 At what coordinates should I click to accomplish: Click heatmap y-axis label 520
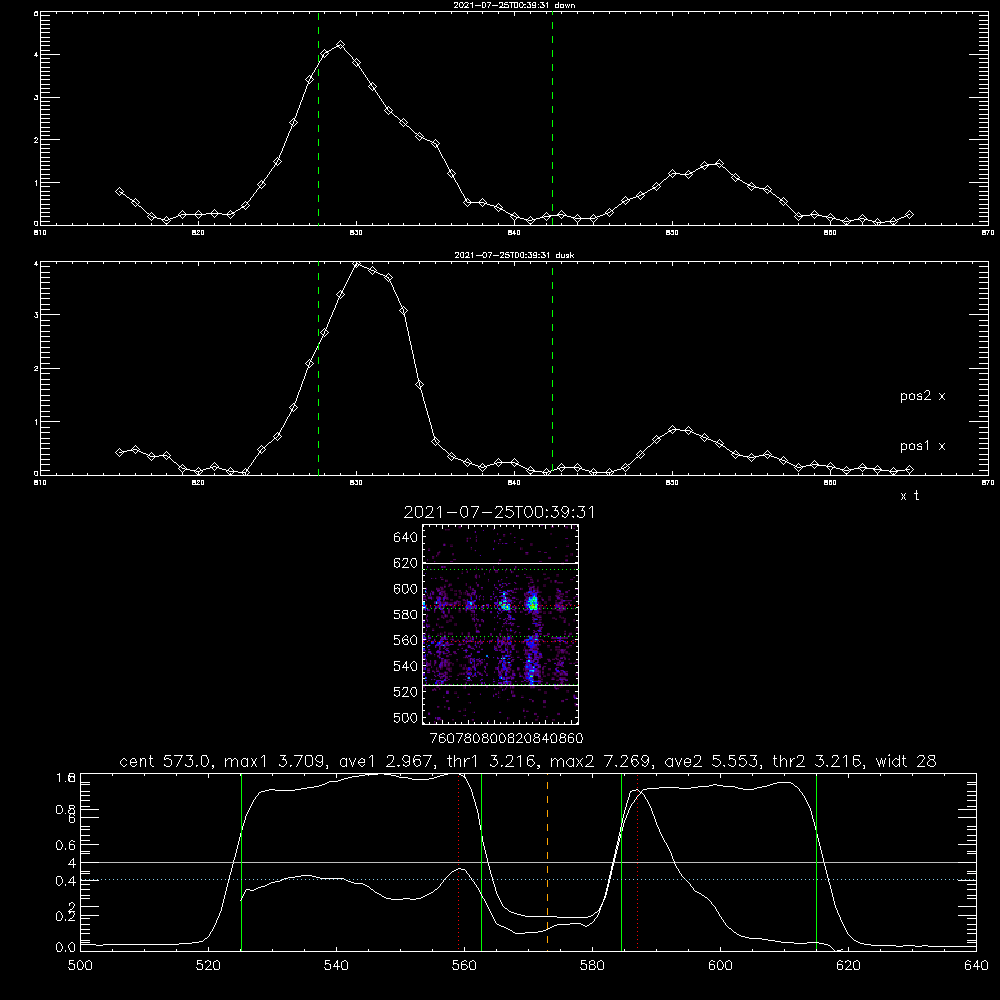tap(406, 692)
